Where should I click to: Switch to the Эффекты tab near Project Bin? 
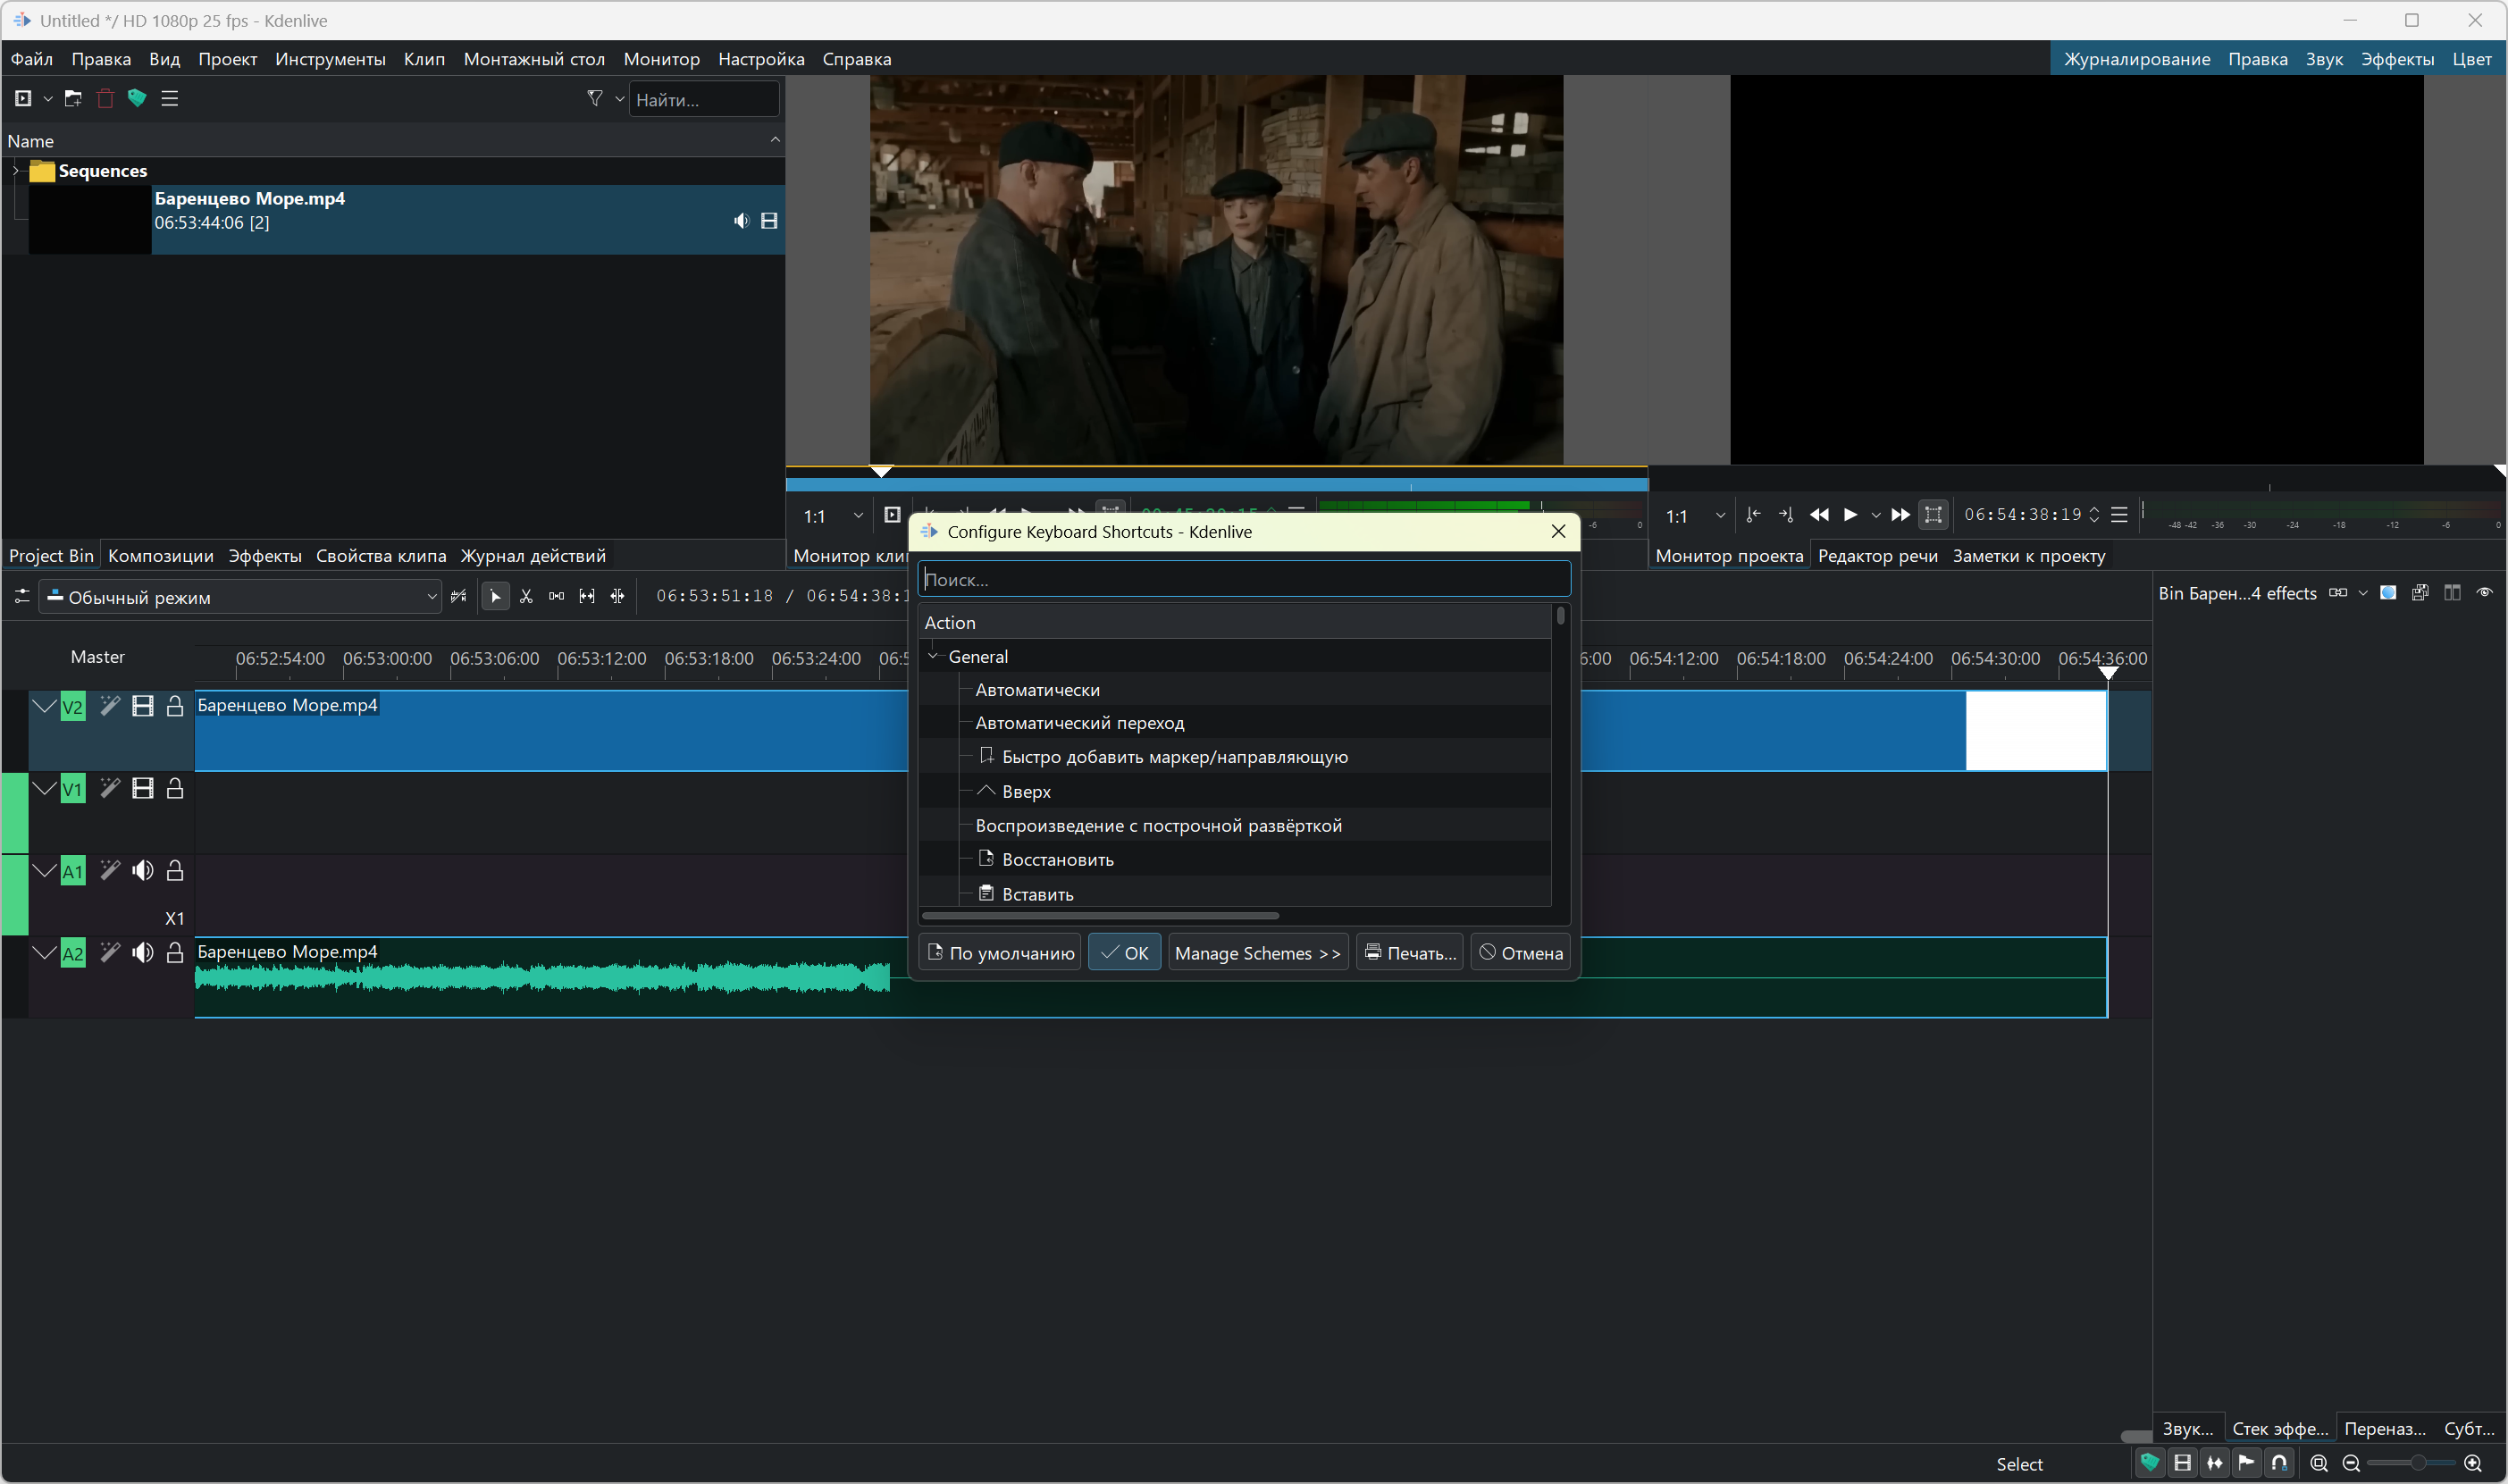tap(264, 556)
